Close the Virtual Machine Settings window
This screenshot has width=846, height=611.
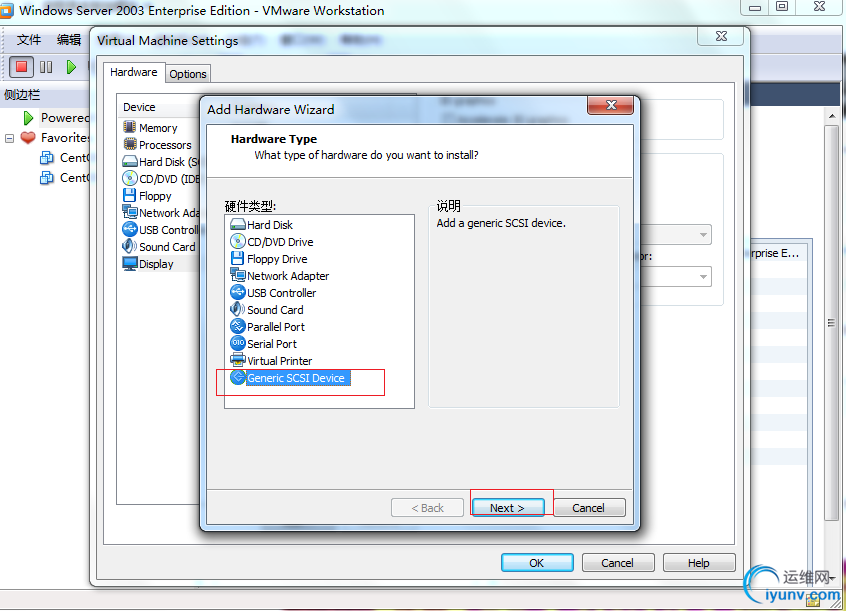[x=721, y=36]
